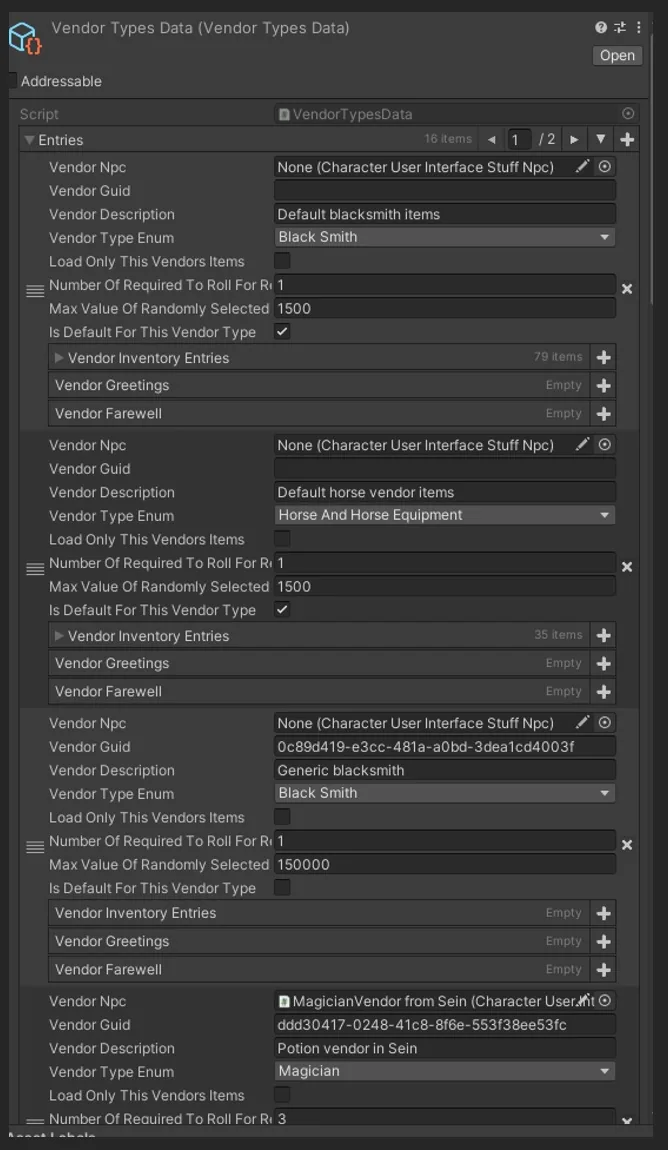Enable Load Only This Vendors Items for Generic blacksmith

click(282, 817)
